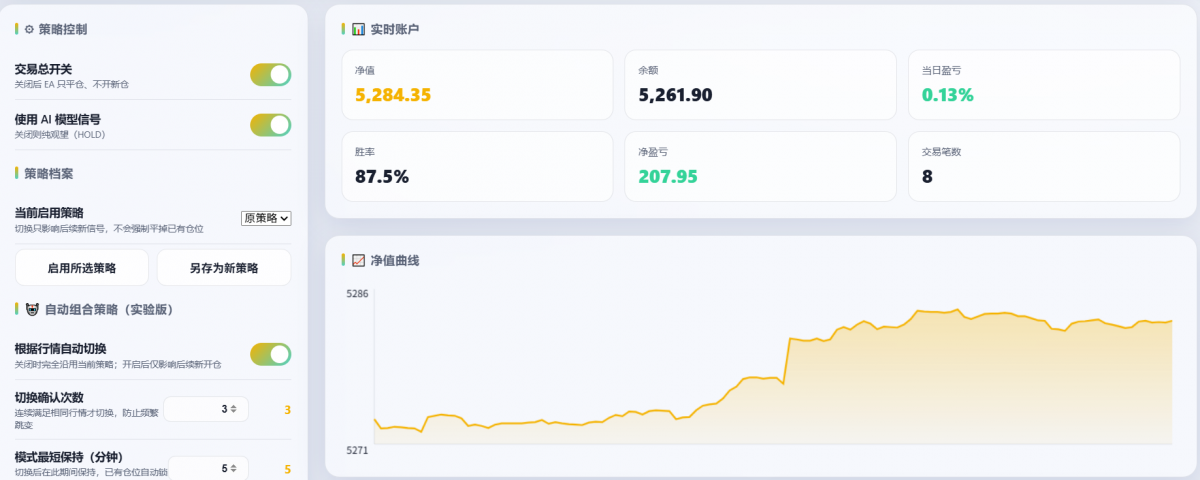Click the 交易笔数 card showing 8
The height and width of the screenshot is (480, 1200).
(x=1044, y=166)
